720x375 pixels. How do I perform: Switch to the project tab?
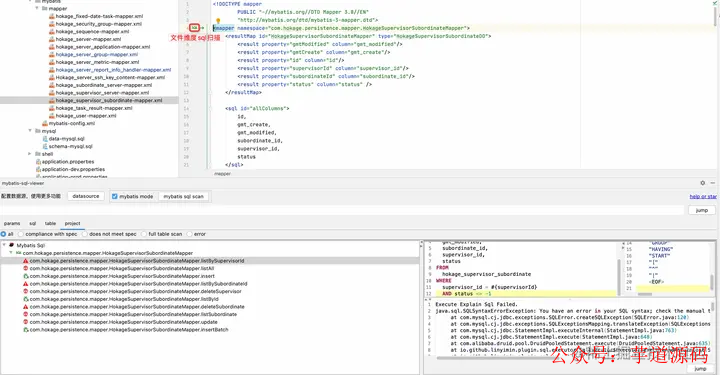(x=73, y=224)
